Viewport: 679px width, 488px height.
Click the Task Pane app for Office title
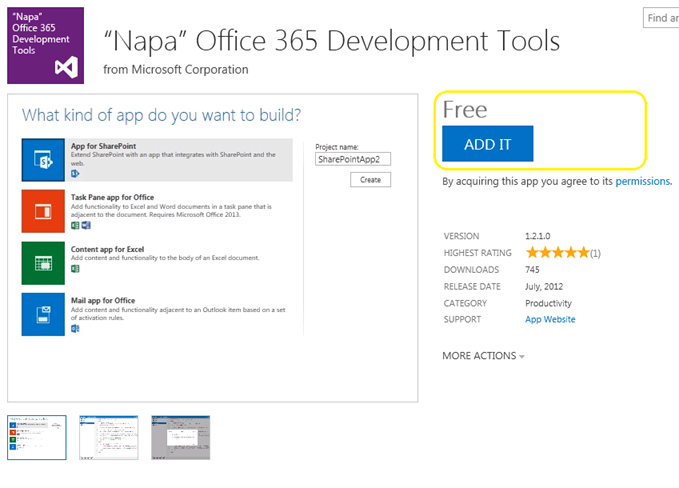113,197
